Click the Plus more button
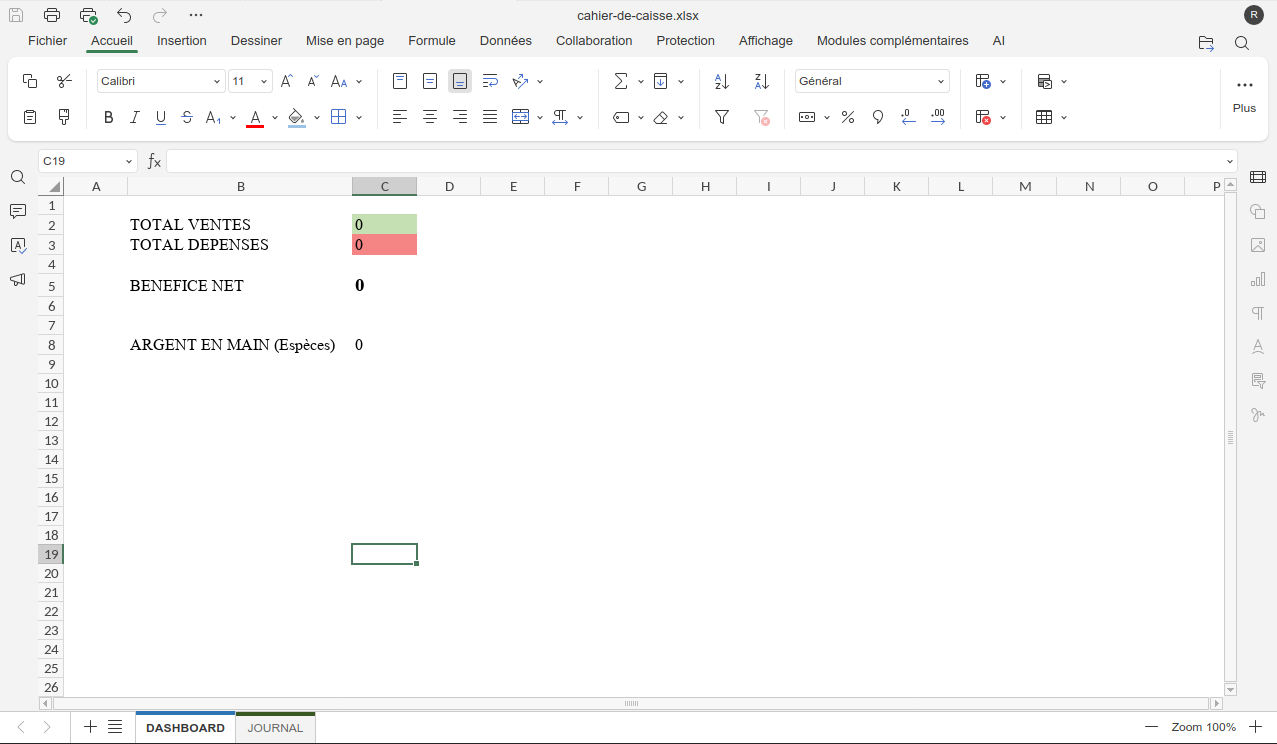The height and width of the screenshot is (744, 1277). point(1244,96)
